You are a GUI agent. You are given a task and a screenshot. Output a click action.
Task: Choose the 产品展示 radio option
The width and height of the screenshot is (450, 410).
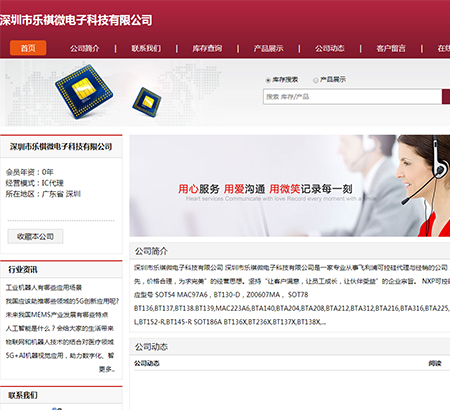(315, 80)
